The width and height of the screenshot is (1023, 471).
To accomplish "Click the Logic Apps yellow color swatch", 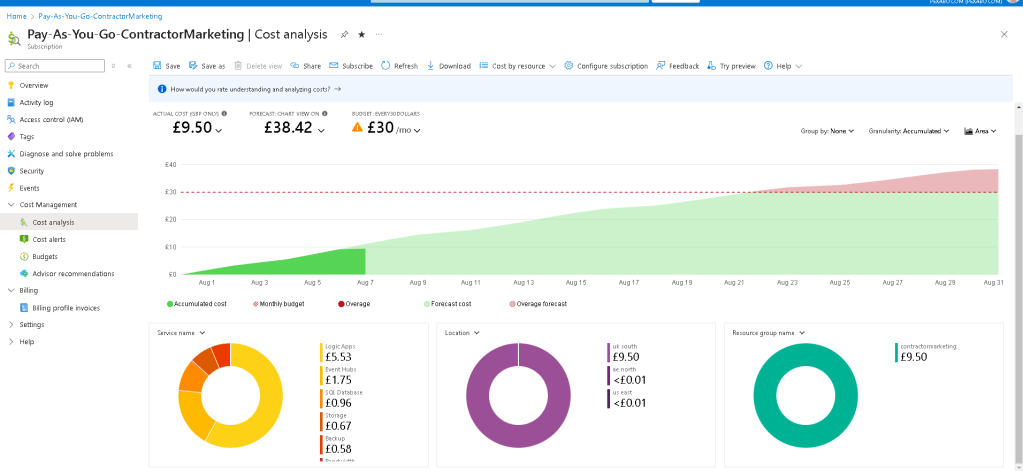I will pos(321,353).
